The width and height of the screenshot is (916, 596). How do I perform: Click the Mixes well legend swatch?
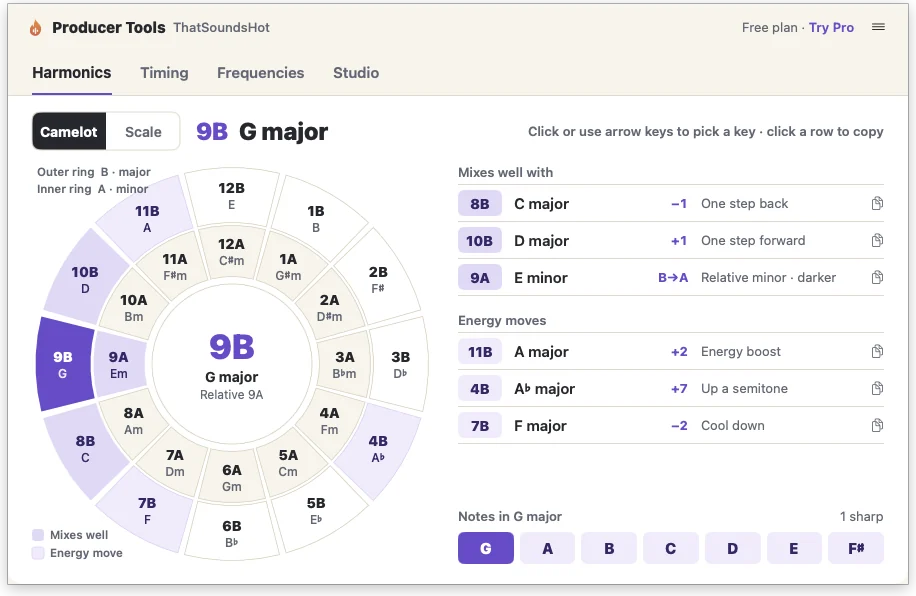(x=38, y=535)
